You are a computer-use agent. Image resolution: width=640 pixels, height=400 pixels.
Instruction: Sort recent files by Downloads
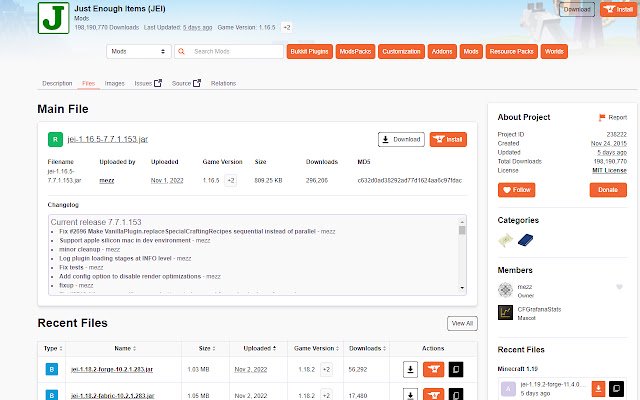point(367,349)
